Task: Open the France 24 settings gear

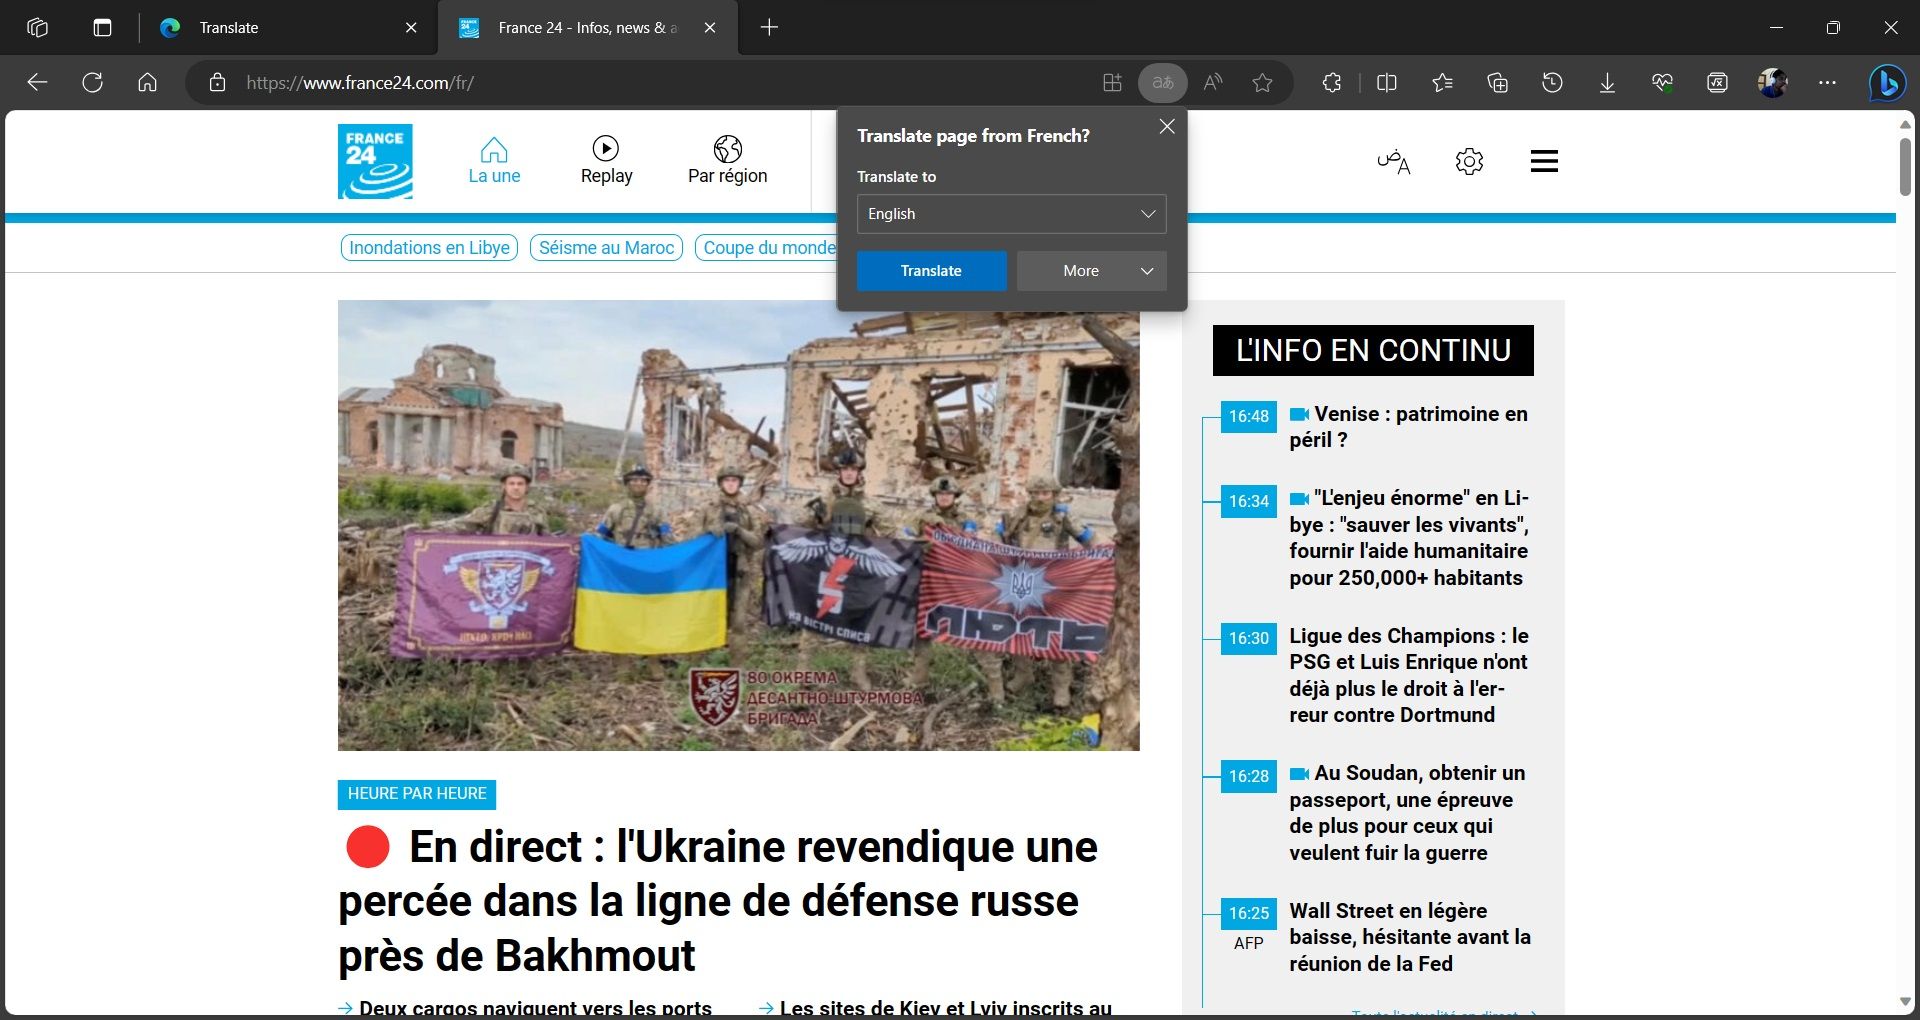Action: tap(1468, 161)
